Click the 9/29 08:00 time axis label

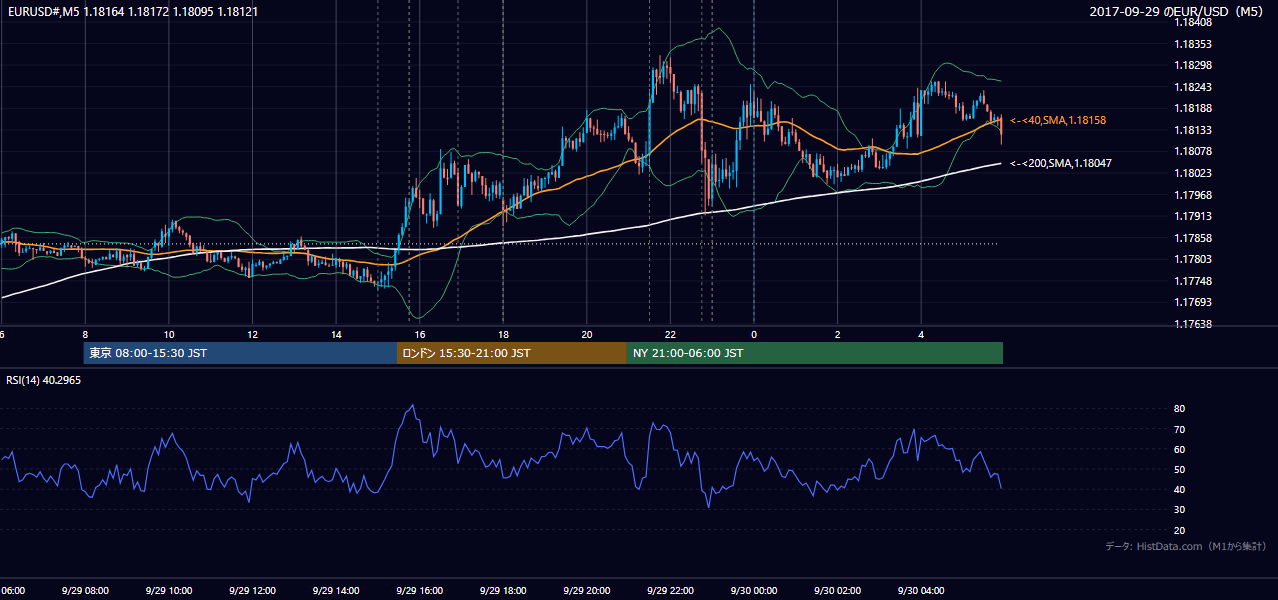pyautogui.click(x=83, y=590)
